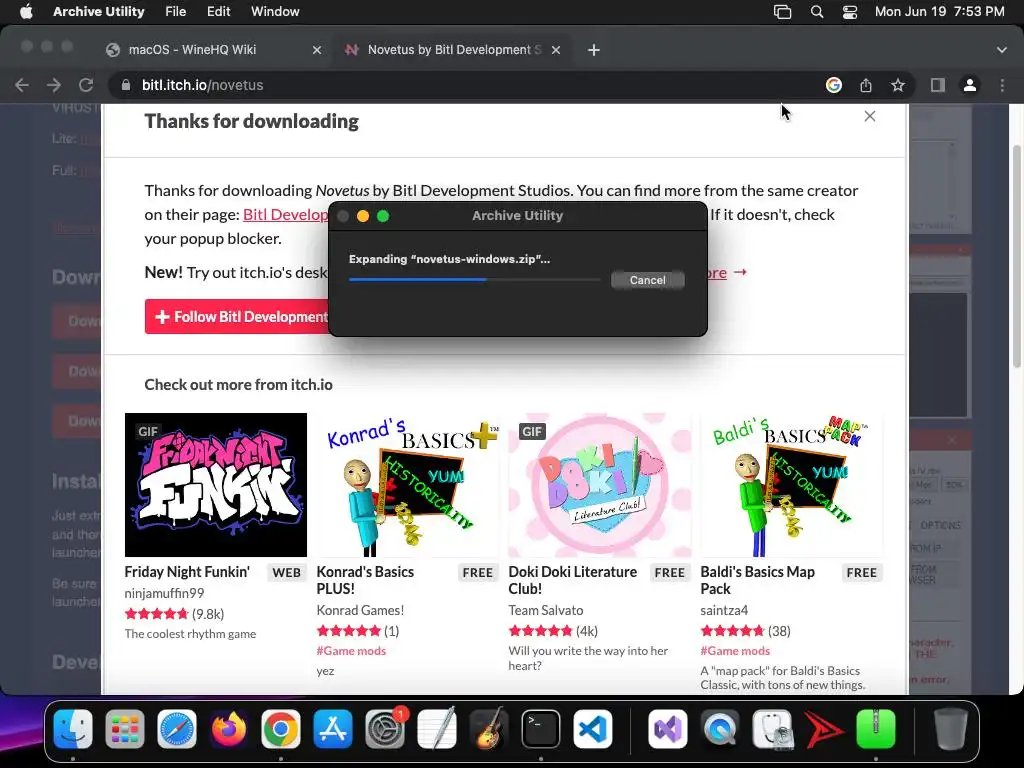The image size is (1024, 768).
Task: Open Finder from the Dock
Action: tap(73, 729)
